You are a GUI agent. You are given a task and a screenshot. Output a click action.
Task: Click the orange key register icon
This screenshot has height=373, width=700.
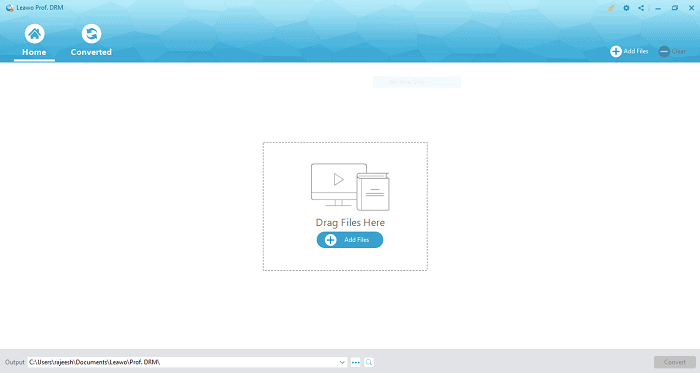pyautogui.click(x=611, y=8)
